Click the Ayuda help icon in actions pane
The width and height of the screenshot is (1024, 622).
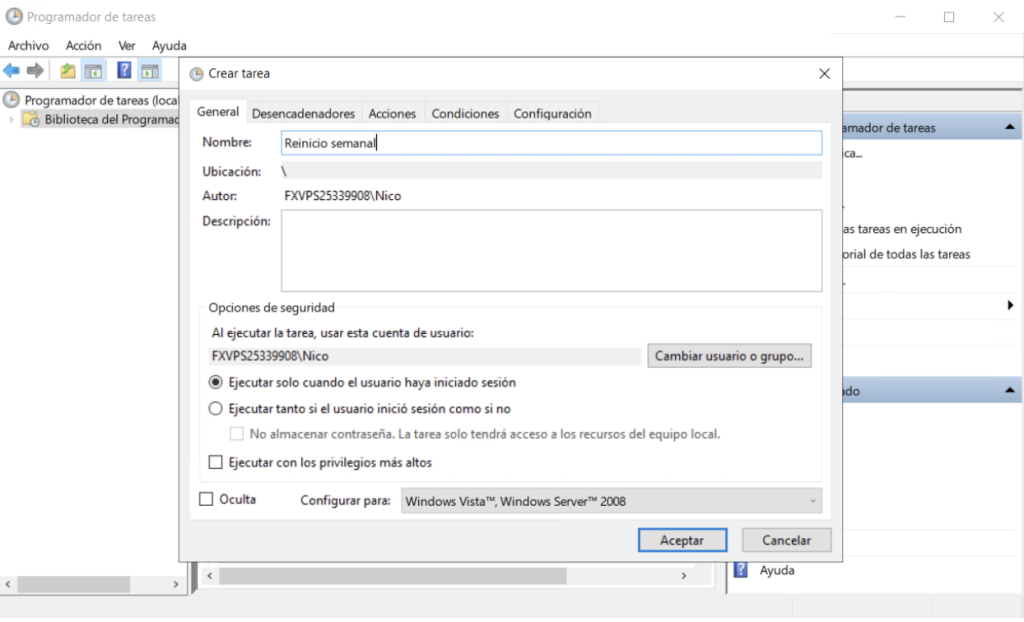click(x=741, y=570)
